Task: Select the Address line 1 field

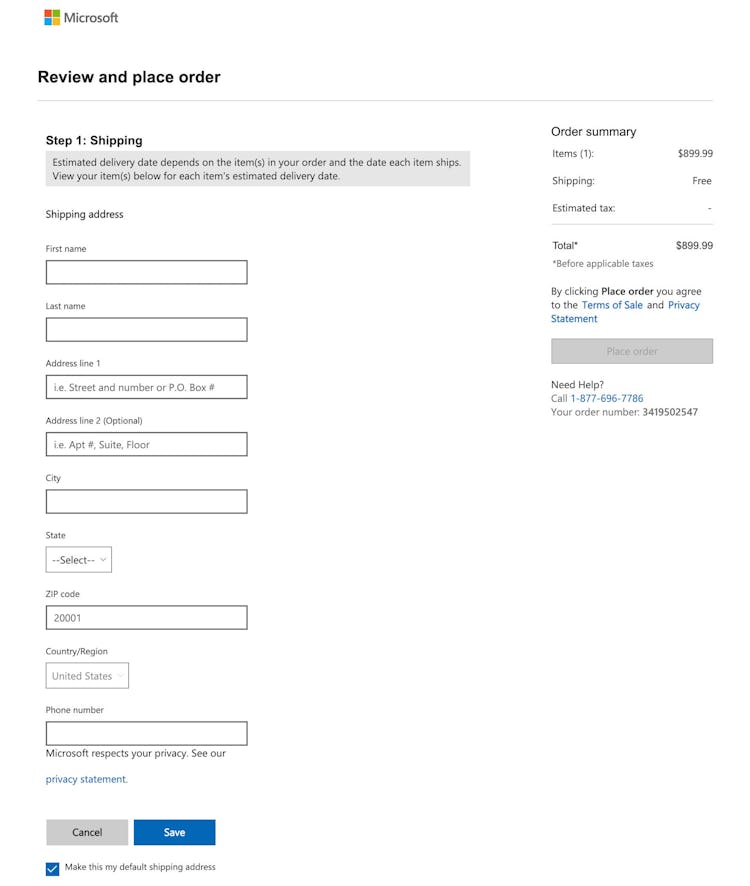Action: 146,386
